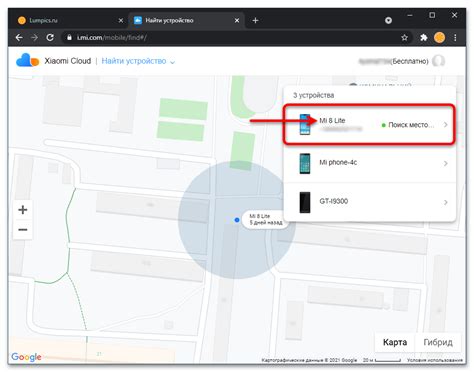
Task: Select the GT-I9300 device
Action: (369, 202)
